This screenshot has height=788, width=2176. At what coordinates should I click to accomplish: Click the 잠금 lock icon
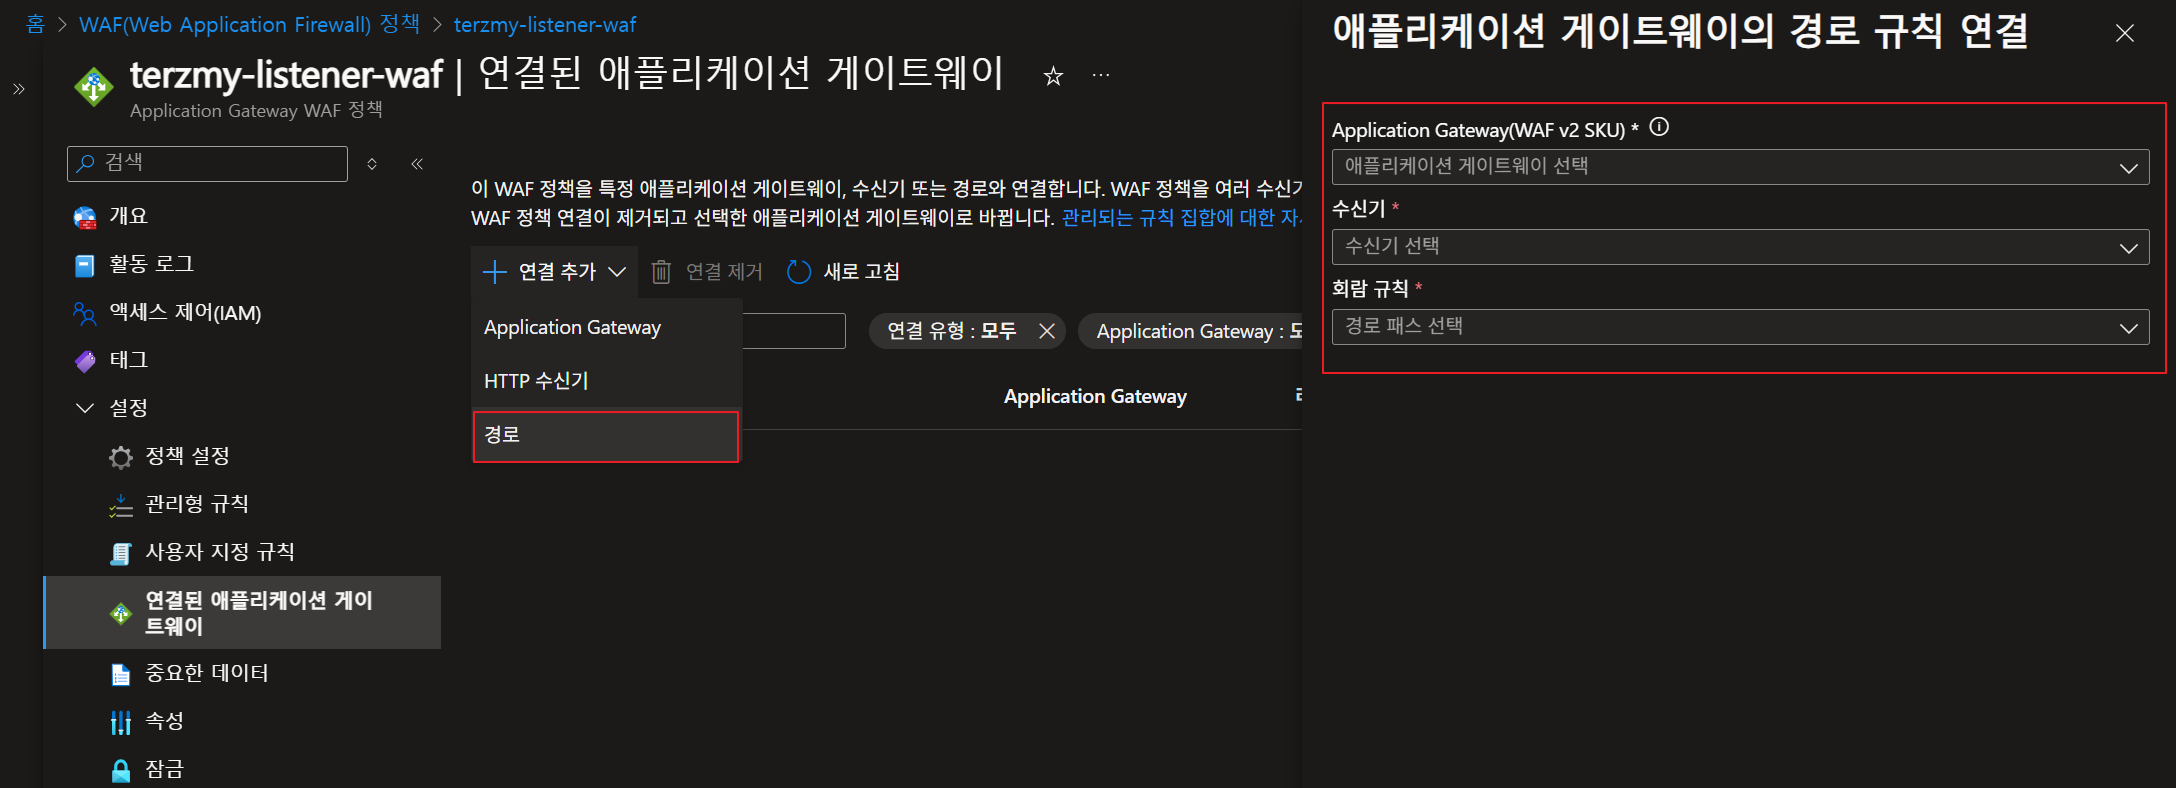pos(121,770)
